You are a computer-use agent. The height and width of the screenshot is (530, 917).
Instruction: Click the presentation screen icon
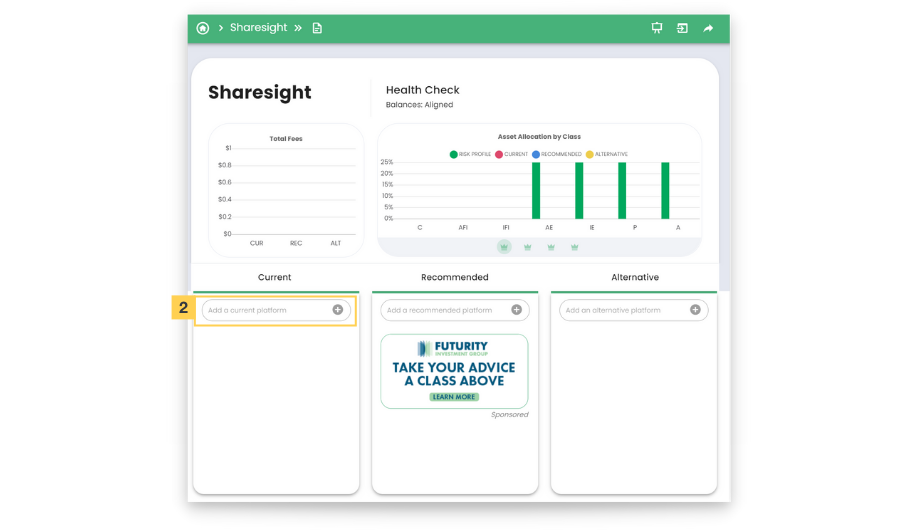pos(657,28)
